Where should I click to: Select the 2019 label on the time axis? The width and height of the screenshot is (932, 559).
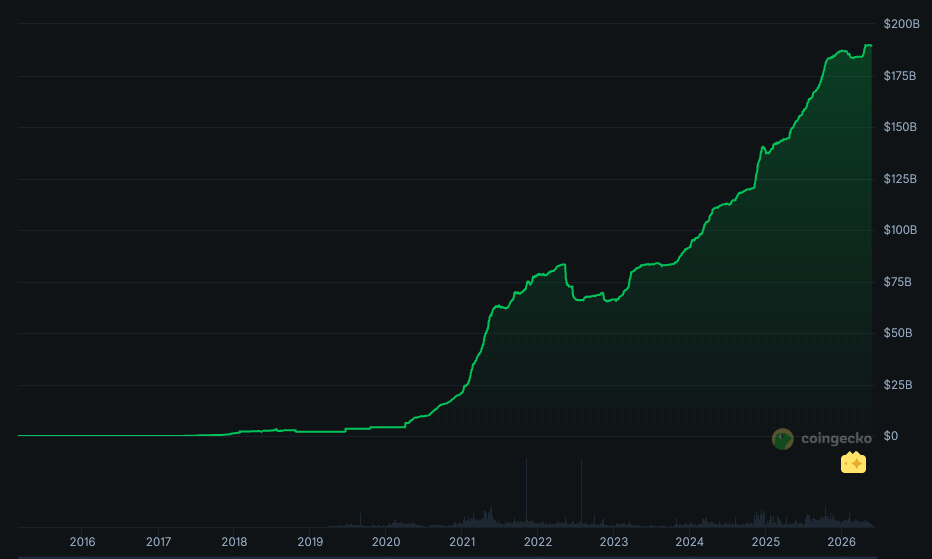310,542
